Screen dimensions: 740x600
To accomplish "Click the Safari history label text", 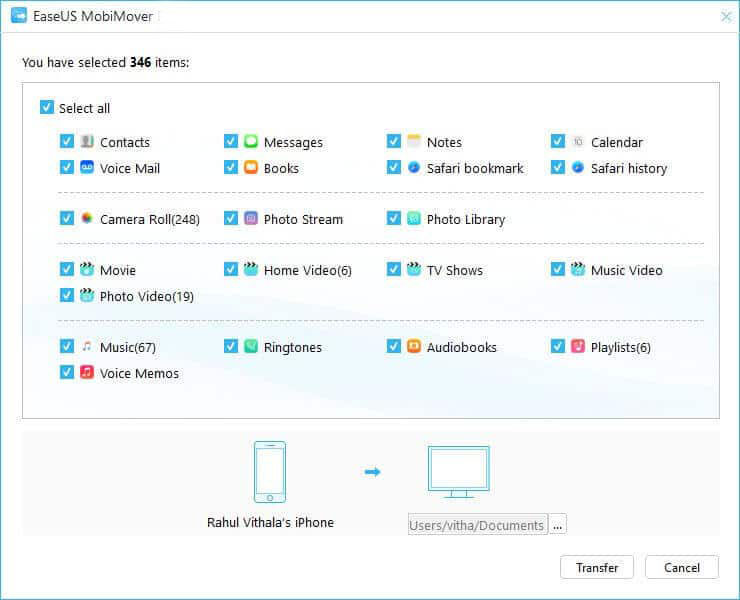I will [x=629, y=169].
